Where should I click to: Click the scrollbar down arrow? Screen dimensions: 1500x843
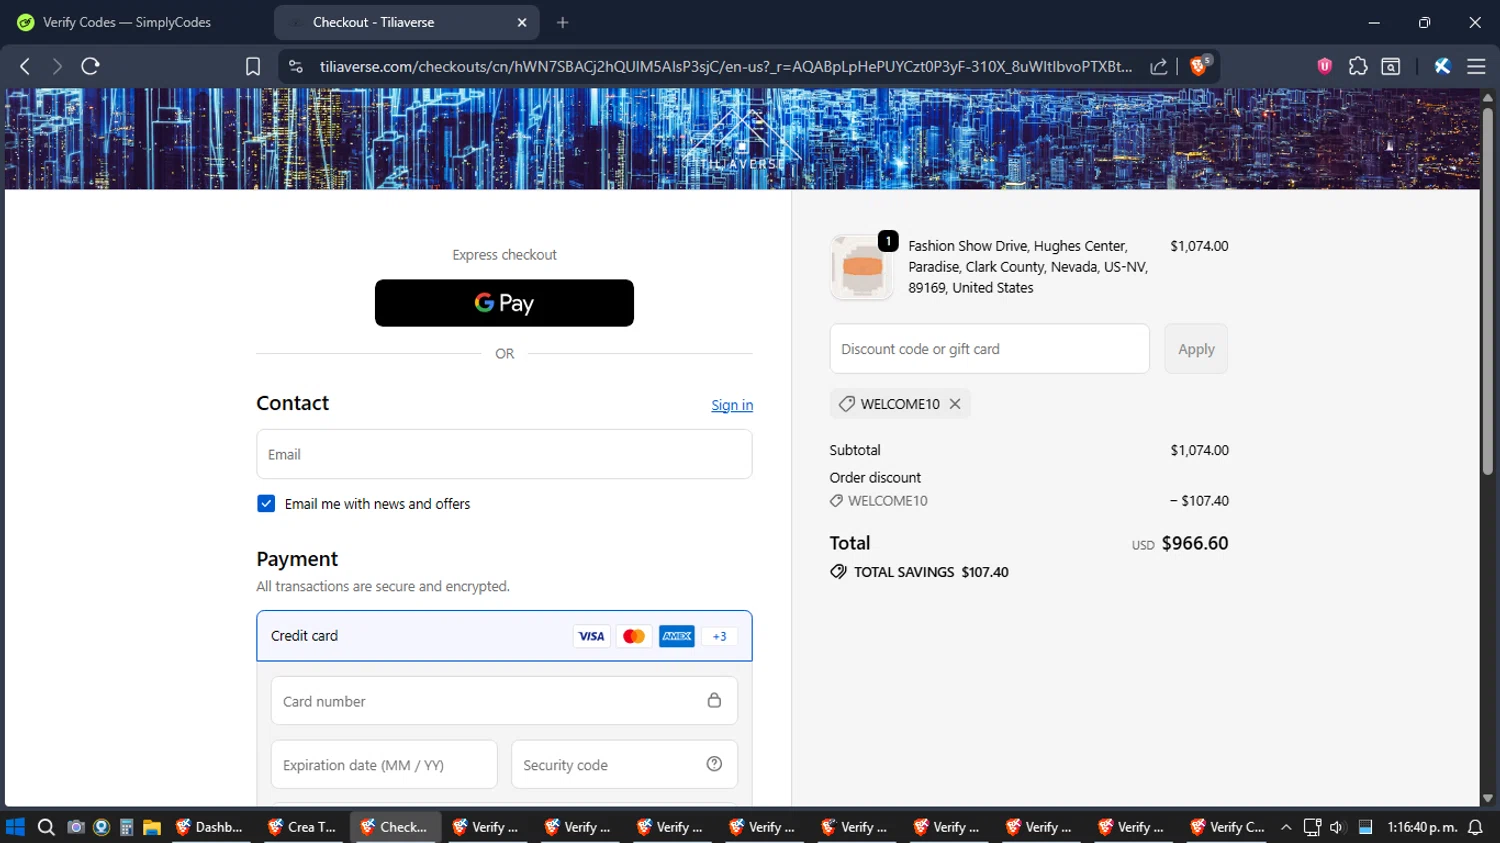click(1487, 798)
